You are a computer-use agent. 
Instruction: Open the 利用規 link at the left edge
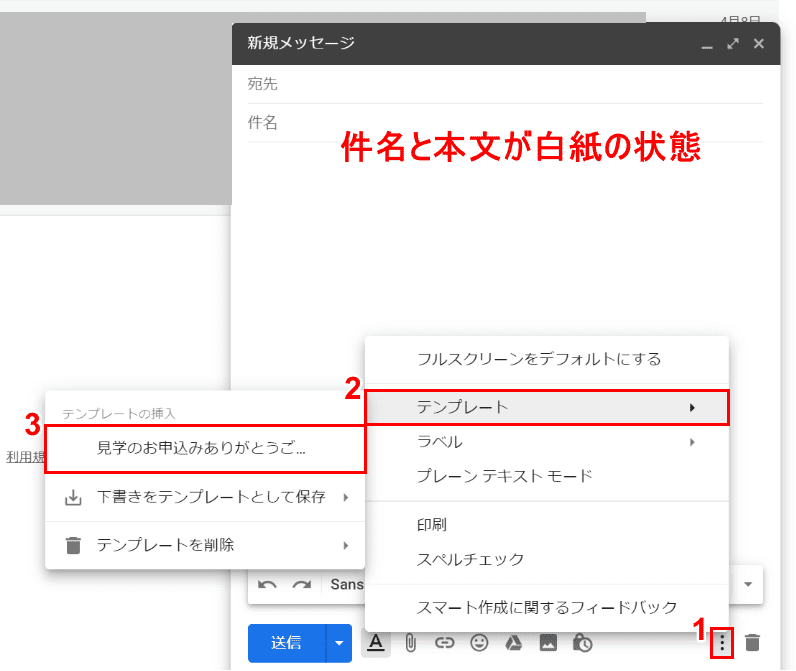click(25, 457)
